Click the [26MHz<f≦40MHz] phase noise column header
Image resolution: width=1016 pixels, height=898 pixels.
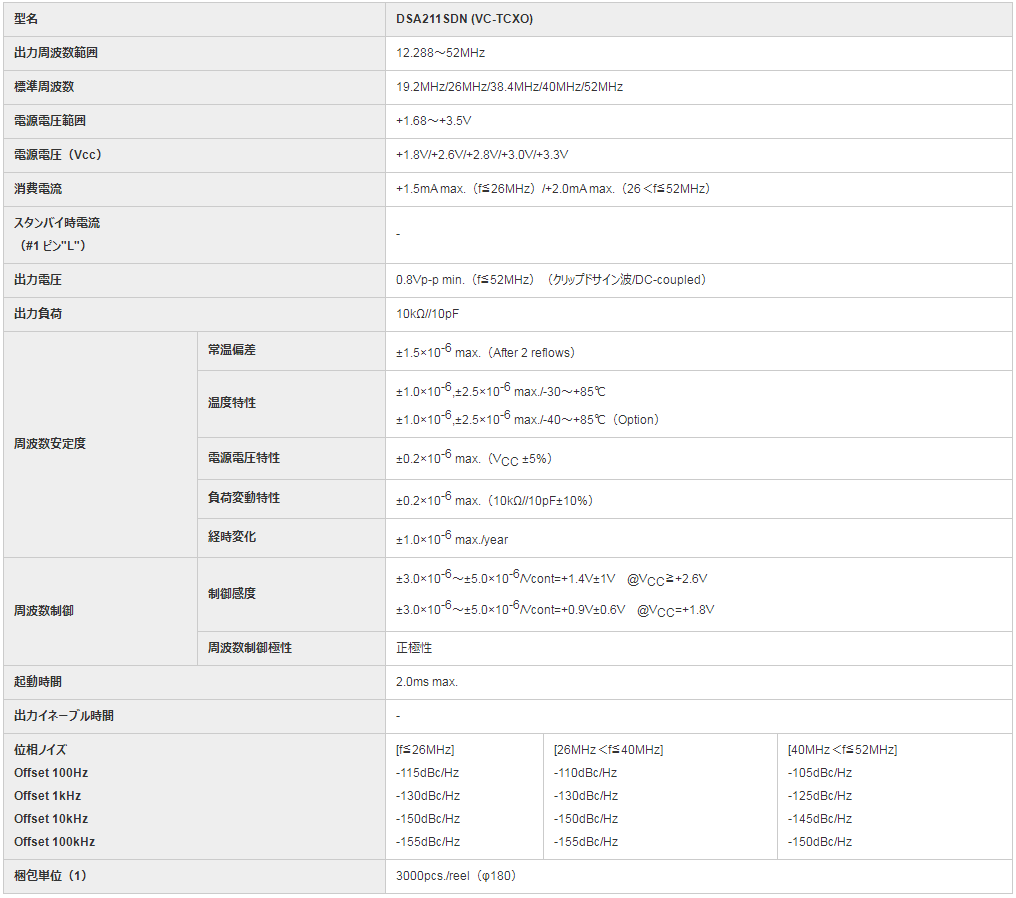click(608, 750)
